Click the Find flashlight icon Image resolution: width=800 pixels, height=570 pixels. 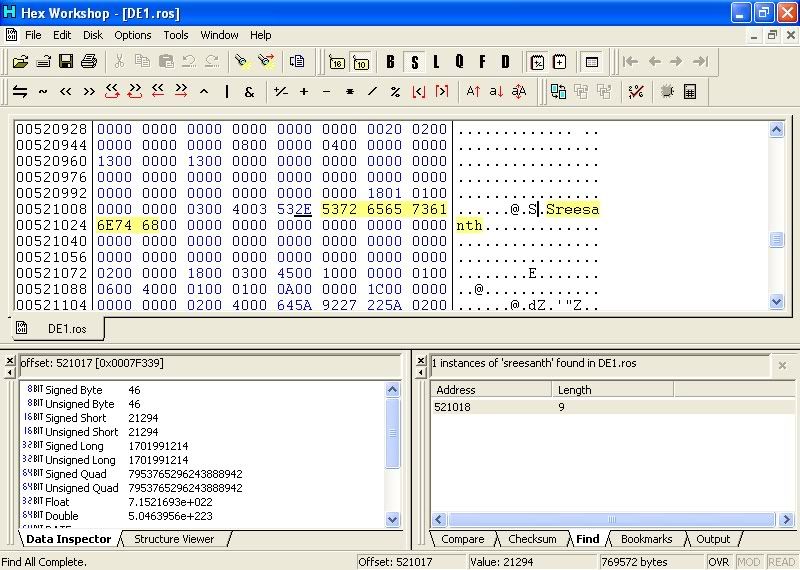(242, 62)
